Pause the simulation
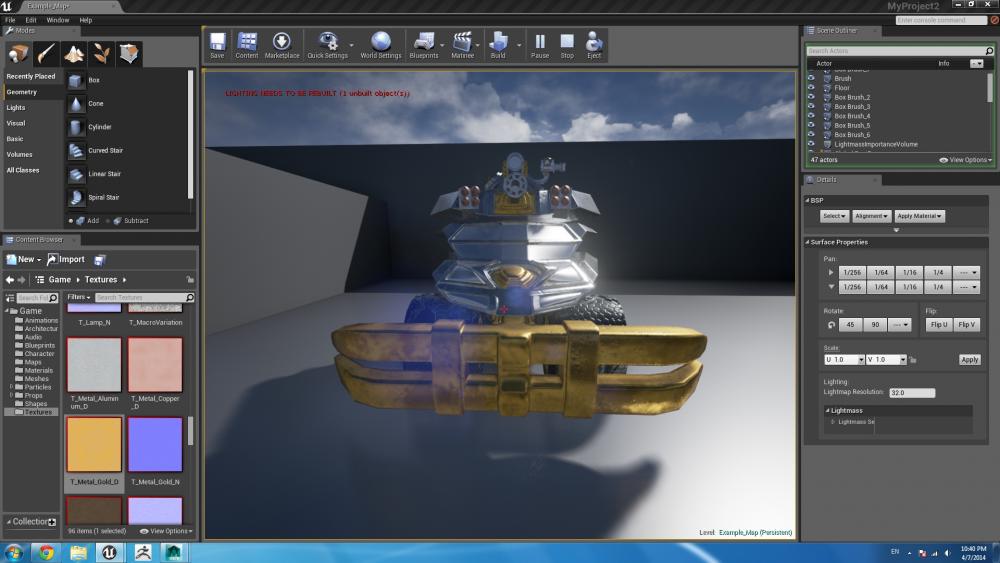 (540, 45)
